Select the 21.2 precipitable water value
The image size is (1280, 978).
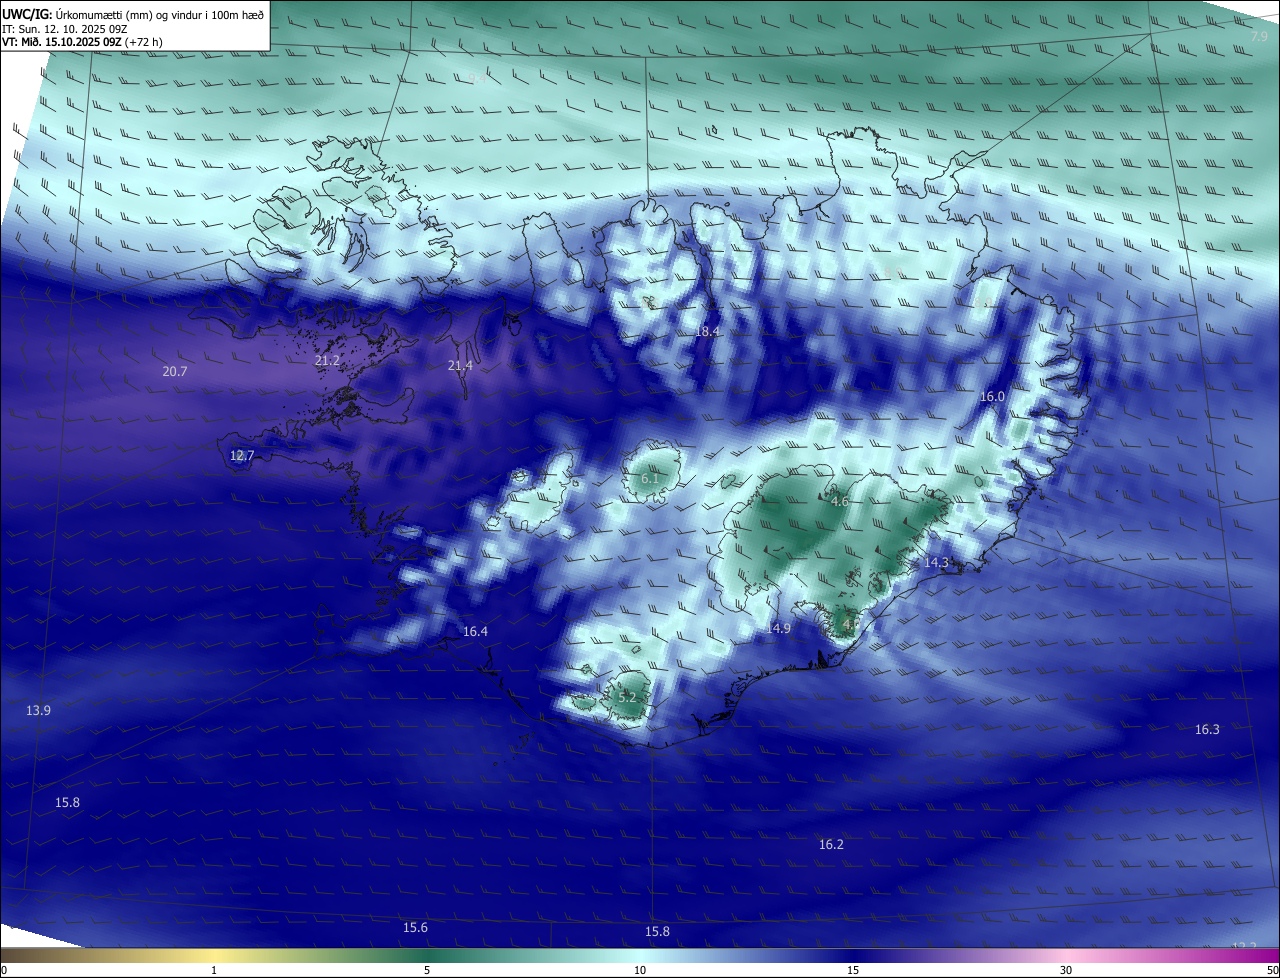pyautogui.click(x=327, y=360)
